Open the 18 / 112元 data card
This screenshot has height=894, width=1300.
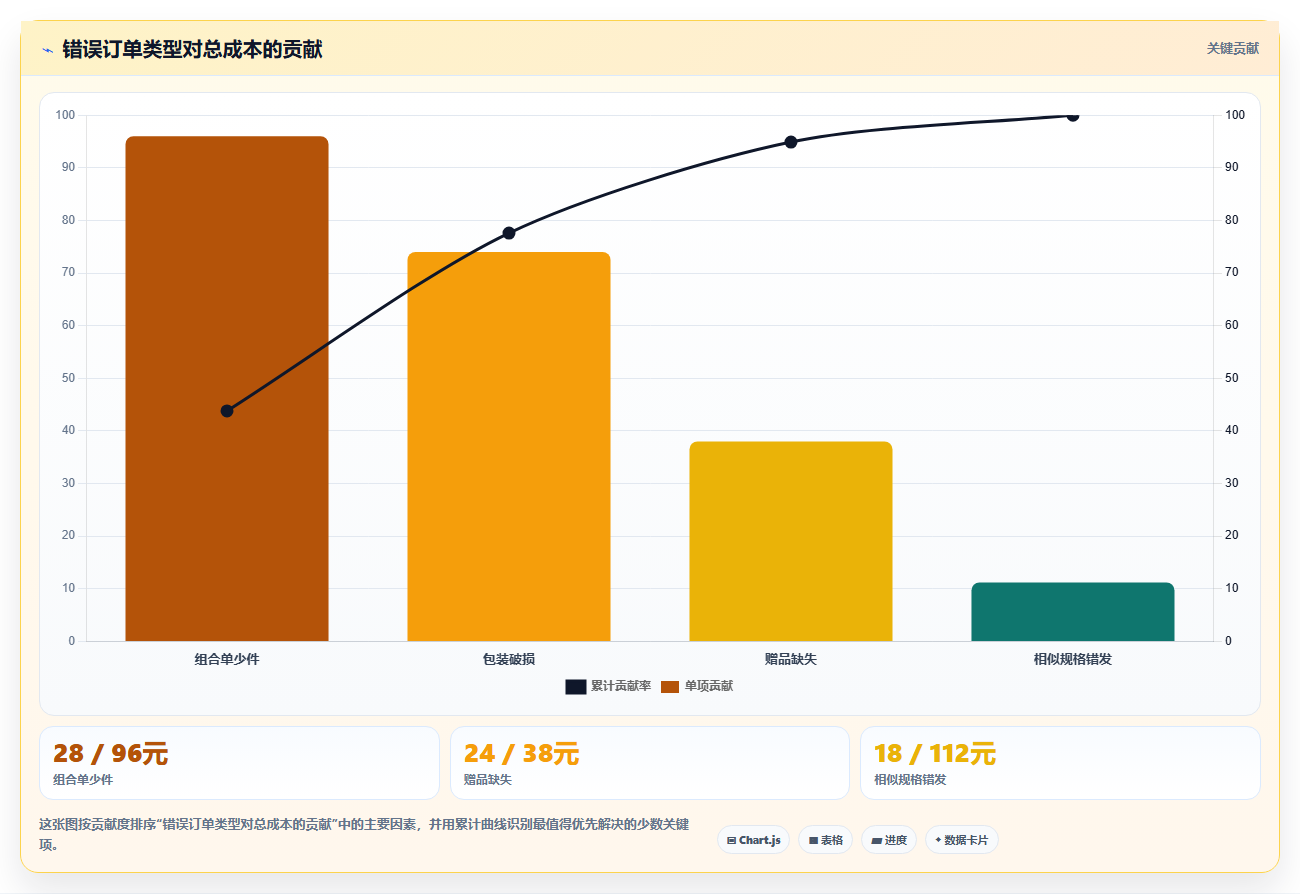pyautogui.click(x=1060, y=763)
